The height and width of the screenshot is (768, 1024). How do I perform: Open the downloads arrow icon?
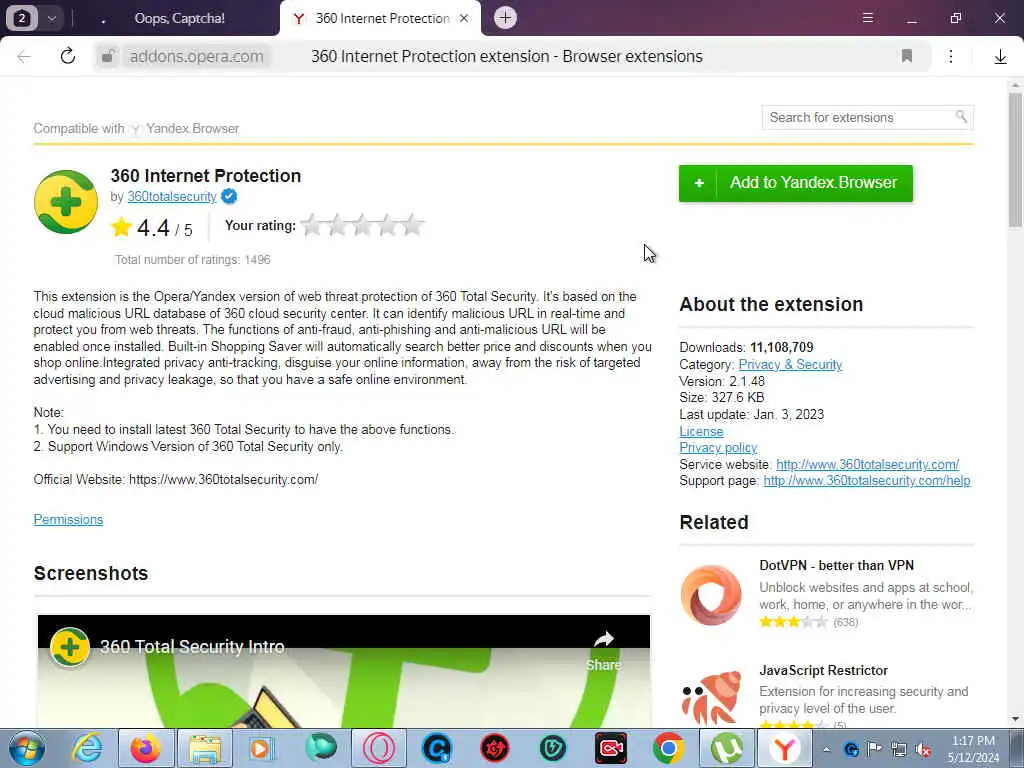pos(1000,57)
